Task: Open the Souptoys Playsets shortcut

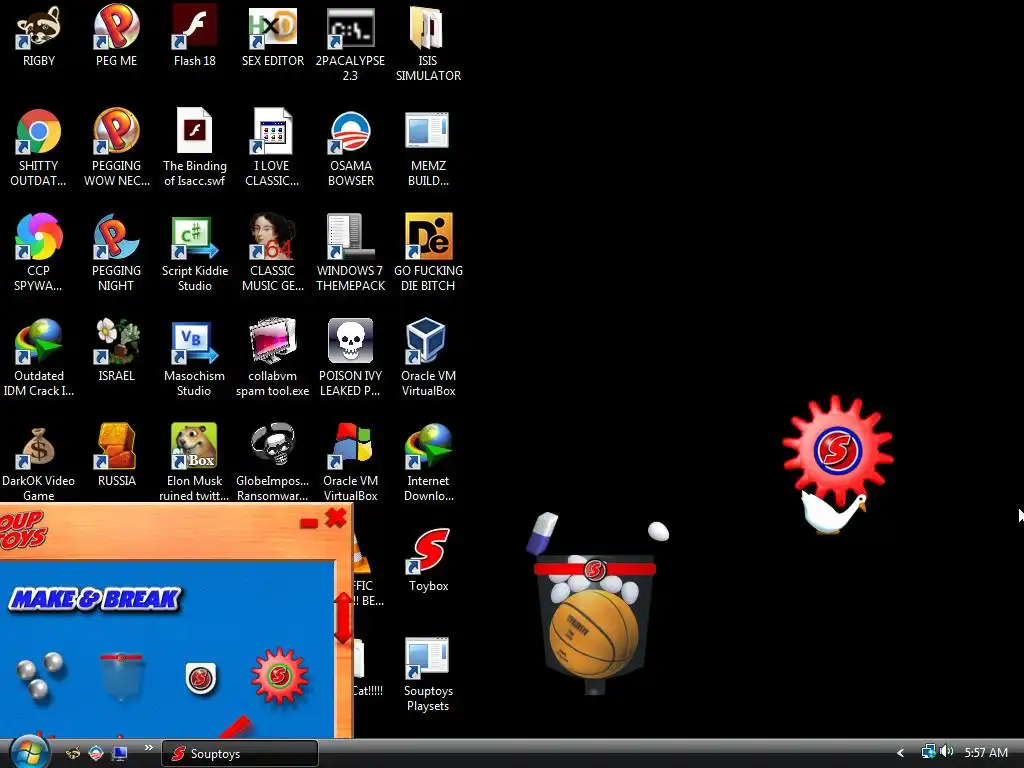Action: (428, 674)
